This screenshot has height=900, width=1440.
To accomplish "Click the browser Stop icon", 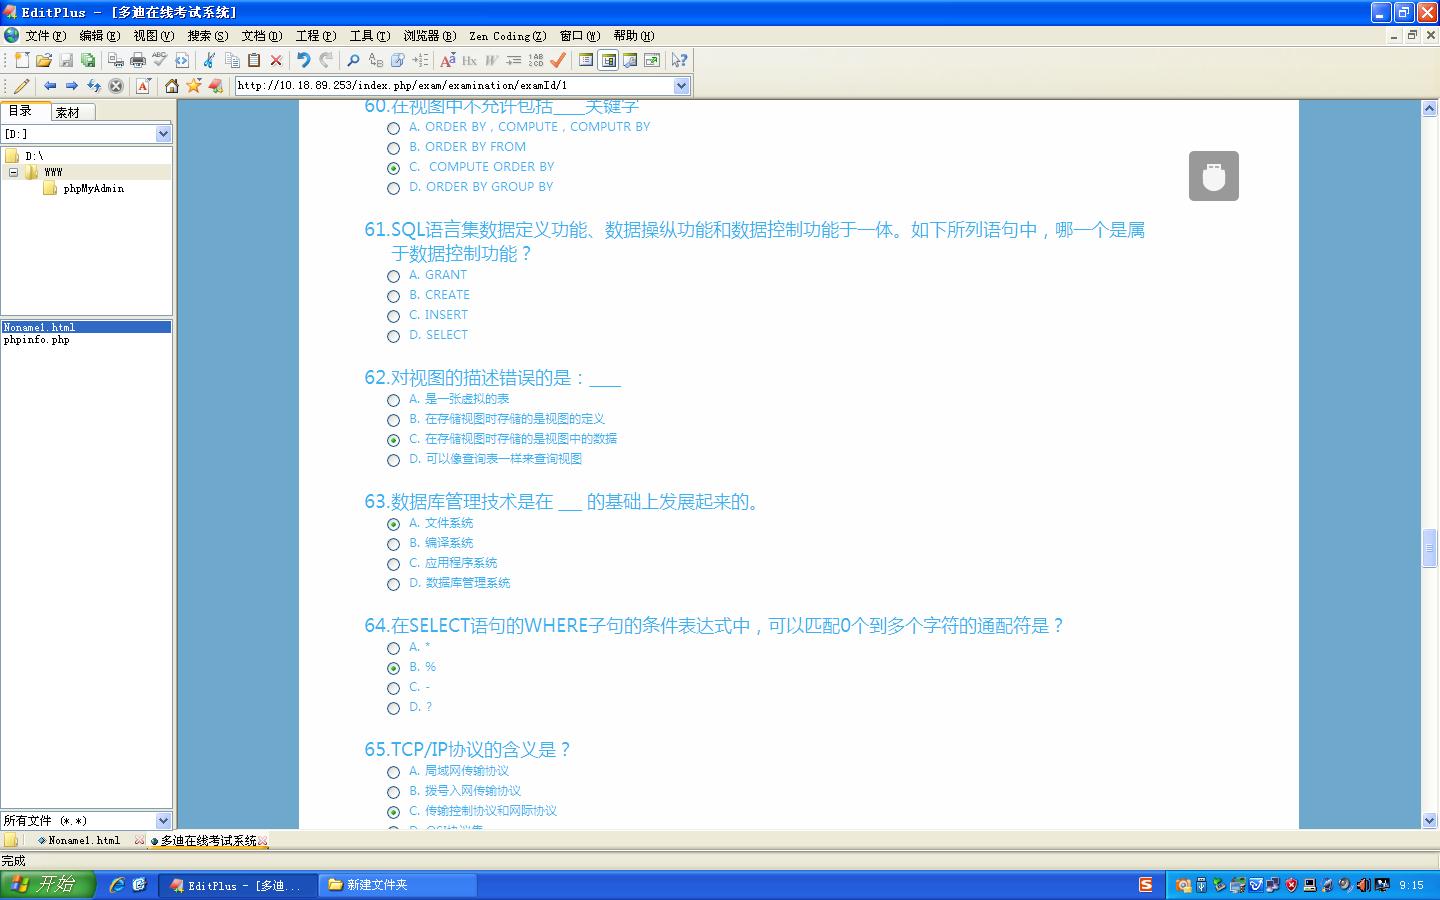I will 116,86.
